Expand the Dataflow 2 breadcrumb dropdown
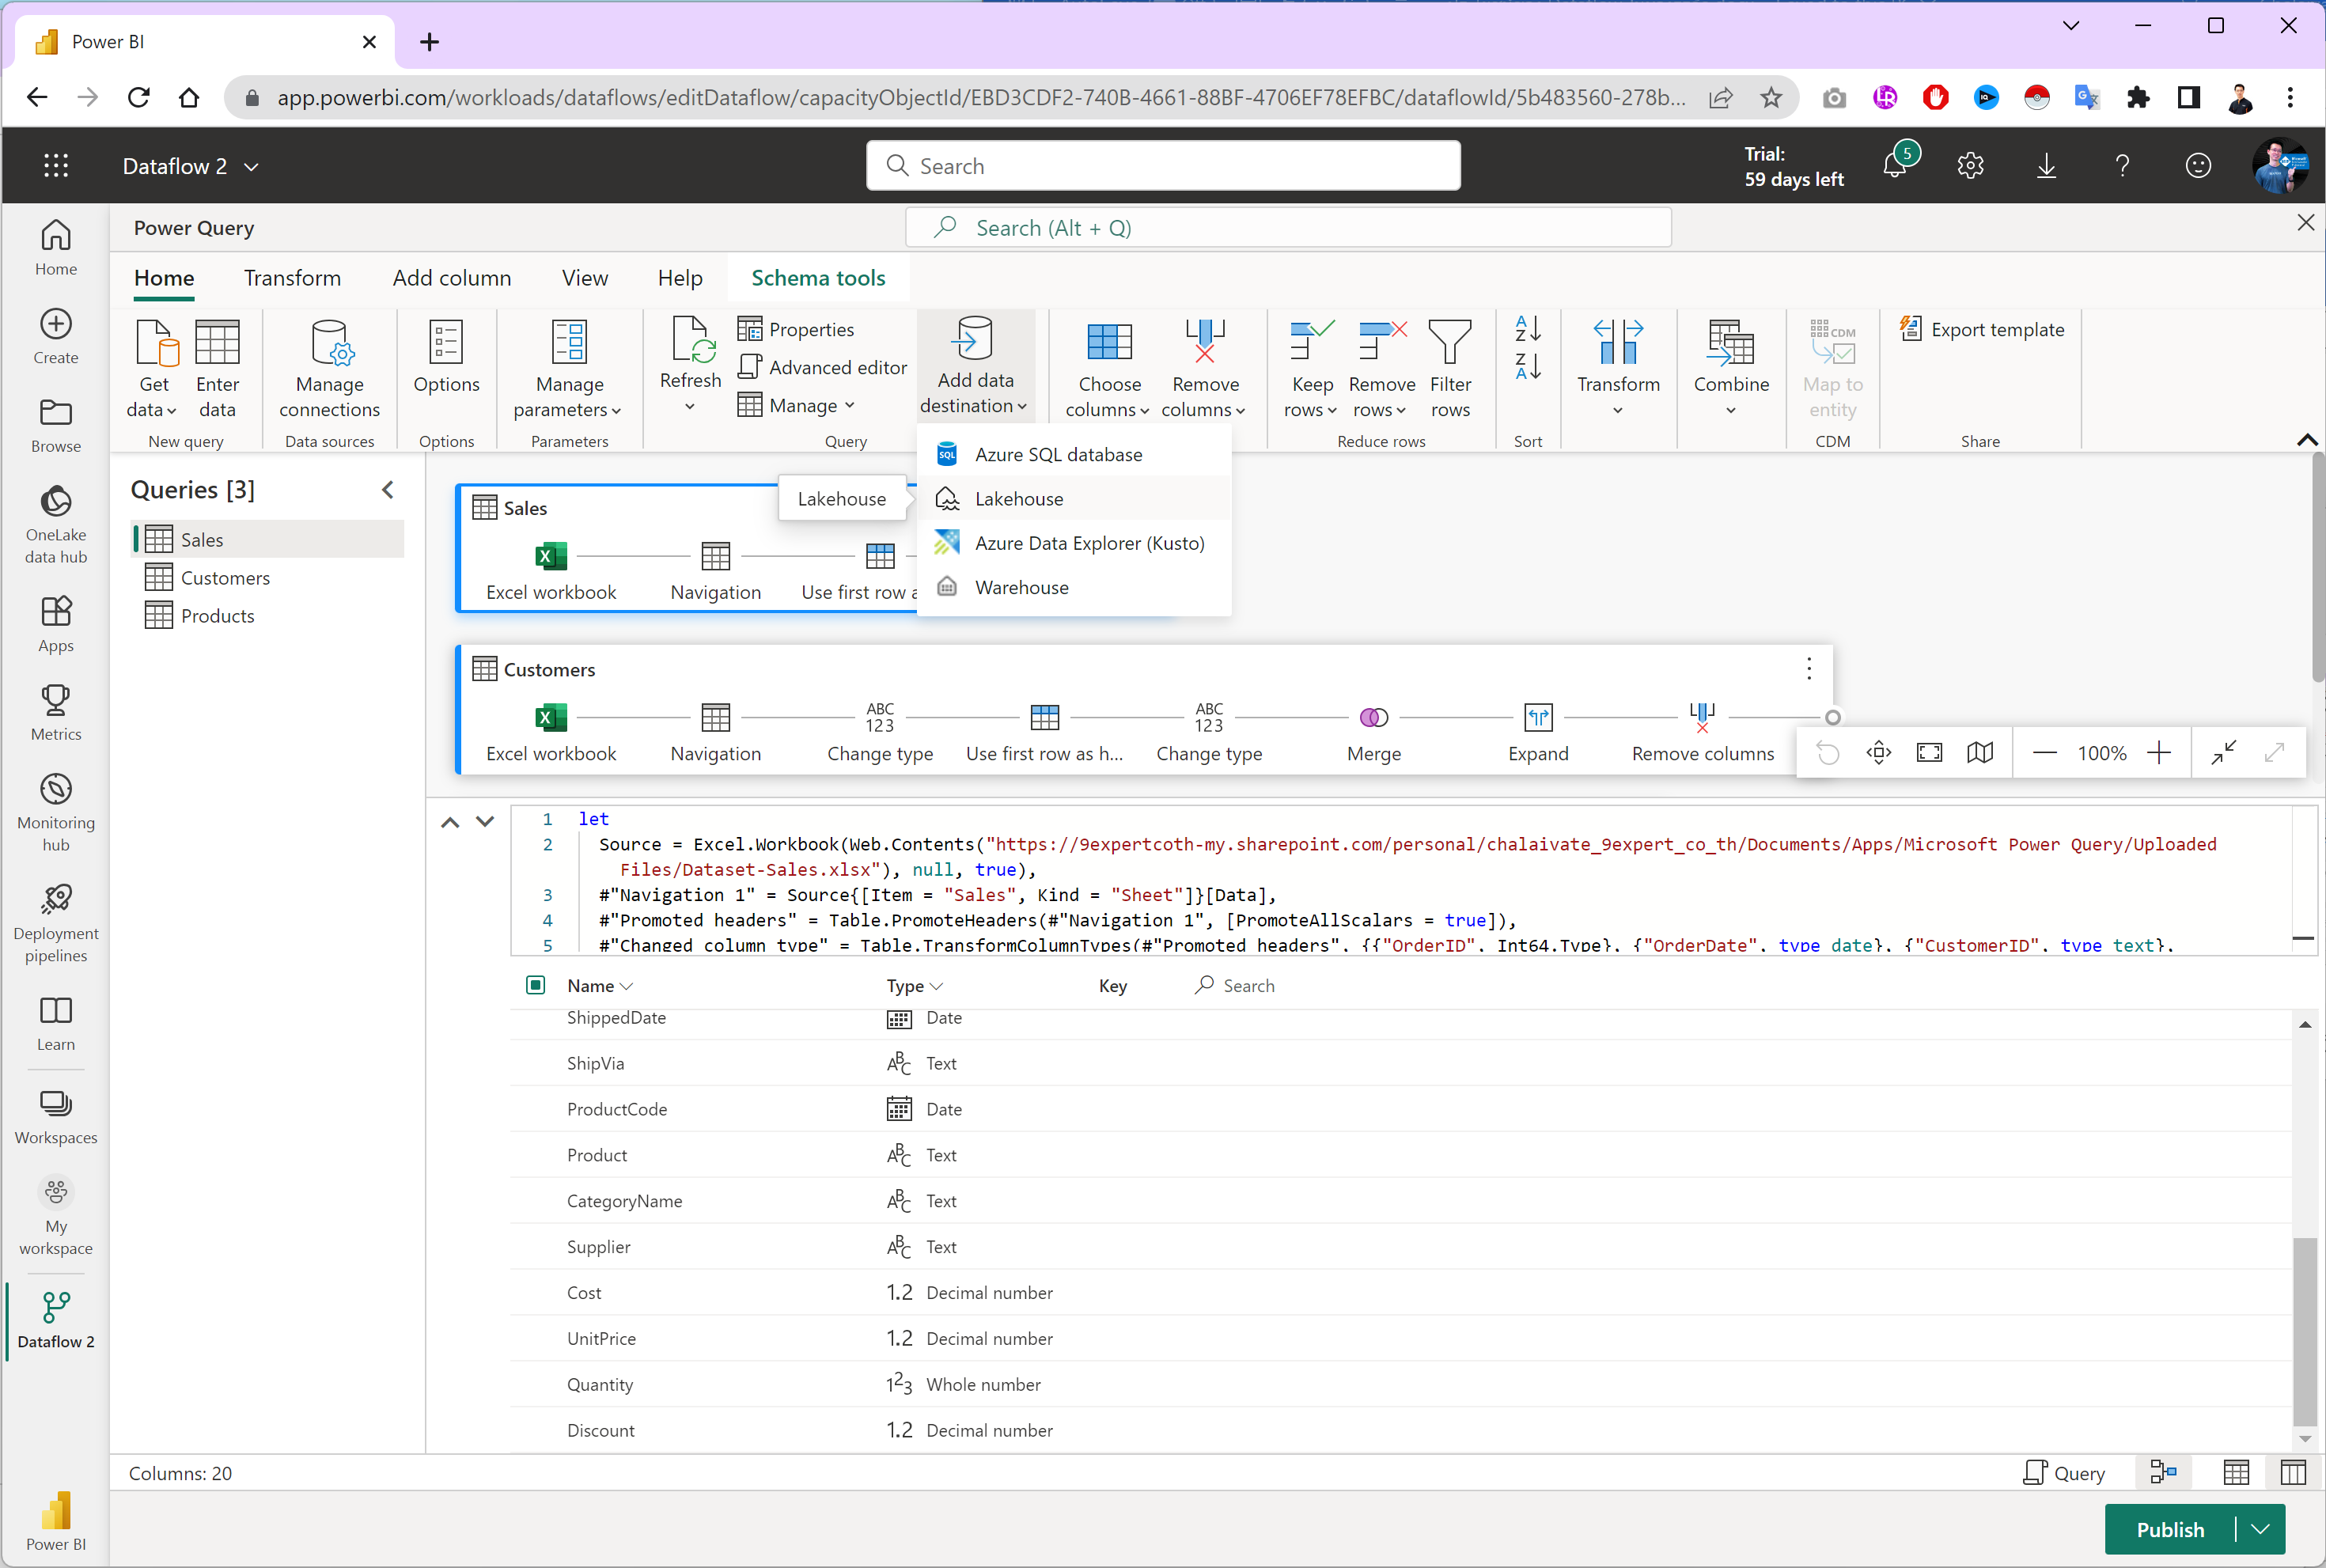Image resolution: width=2326 pixels, height=1568 pixels. coord(252,166)
